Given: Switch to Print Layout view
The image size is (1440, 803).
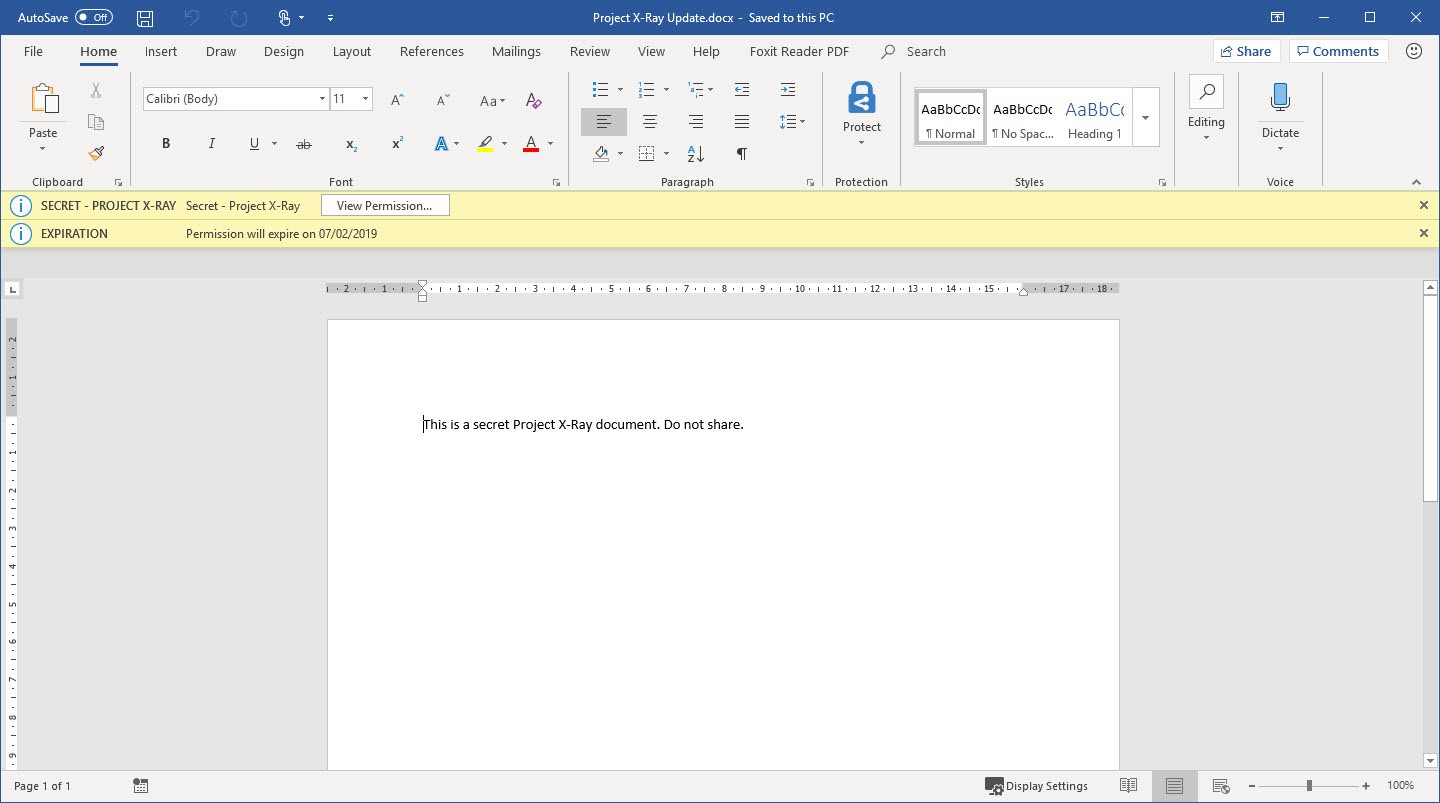Looking at the screenshot, I should [x=1174, y=786].
